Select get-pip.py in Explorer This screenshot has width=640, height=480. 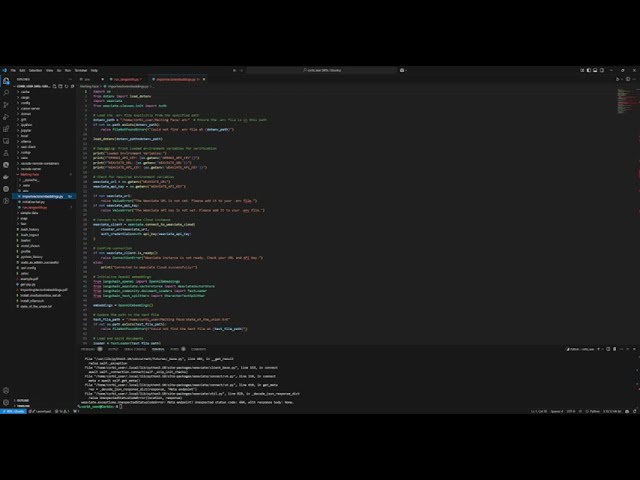click(28, 284)
